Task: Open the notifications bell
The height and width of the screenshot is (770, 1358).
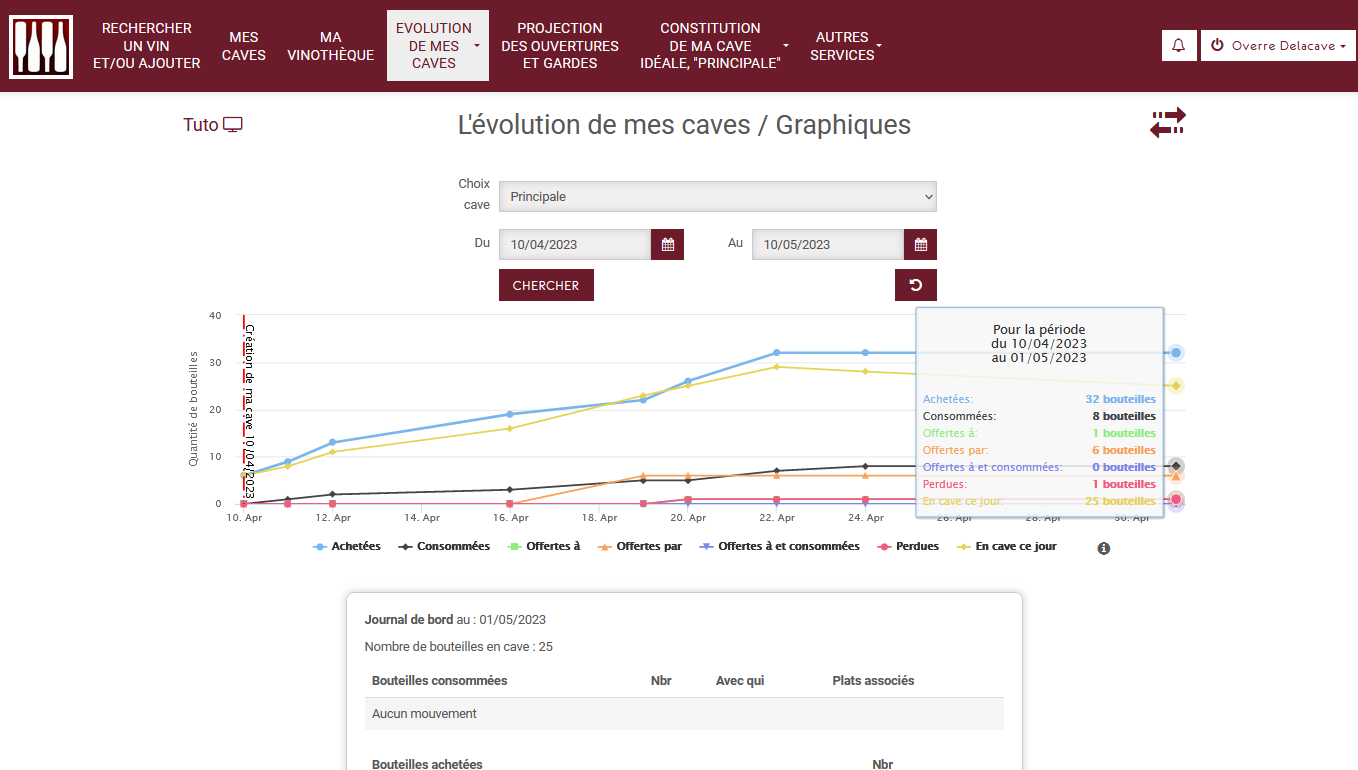Action: pyautogui.click(x=1179, y=45)
